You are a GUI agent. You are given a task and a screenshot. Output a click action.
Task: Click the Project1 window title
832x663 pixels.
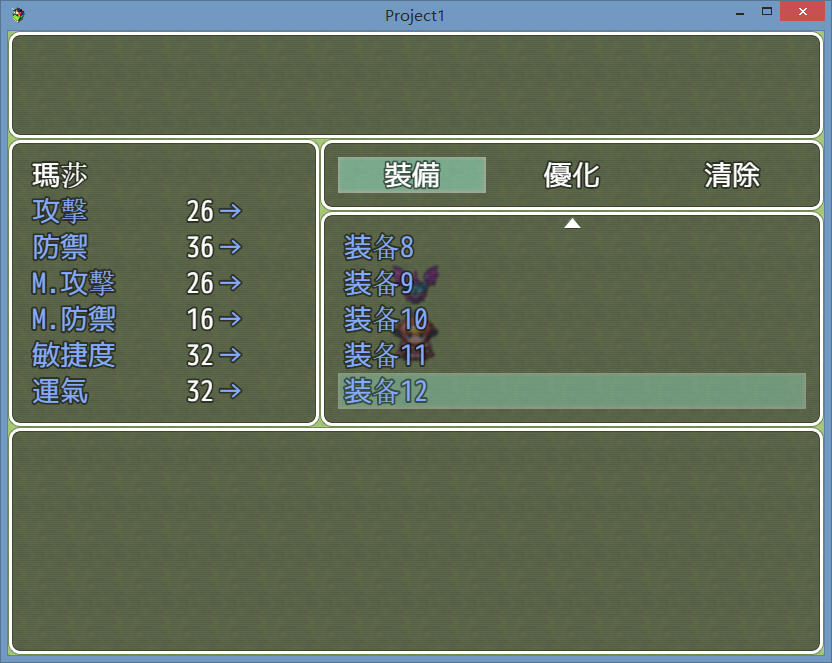pos(414,15)
